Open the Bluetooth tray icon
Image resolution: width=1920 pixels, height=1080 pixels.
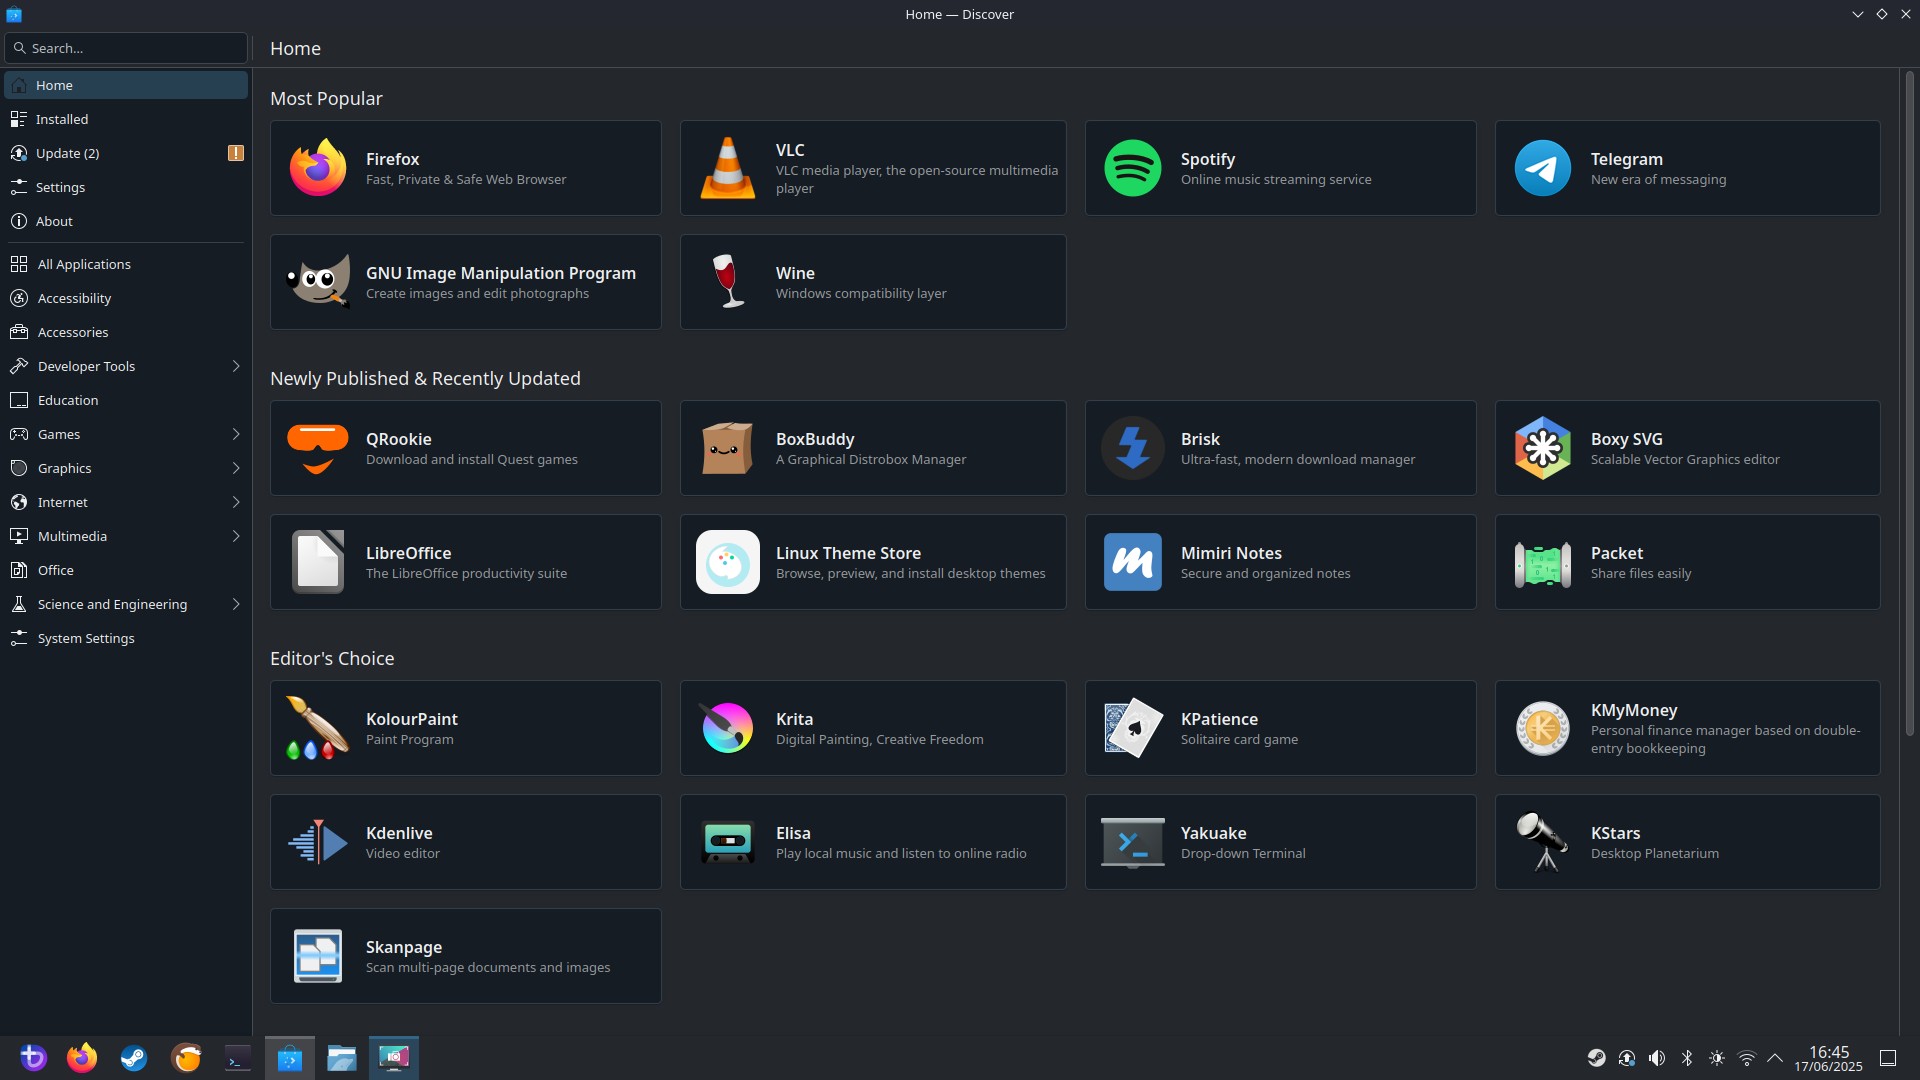tap(1687, 1058)
